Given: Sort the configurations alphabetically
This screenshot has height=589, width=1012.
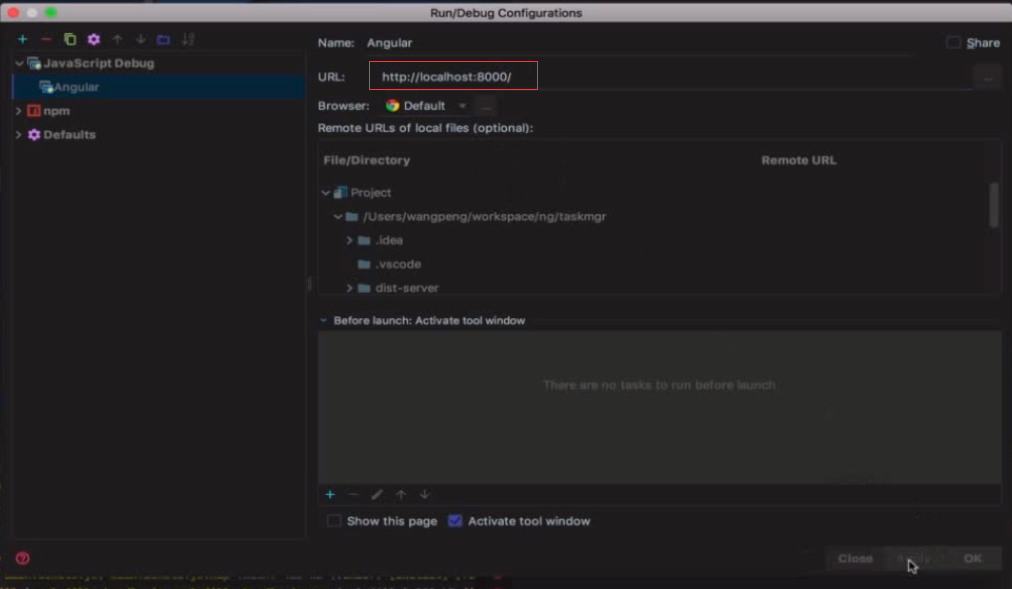Looking at the screenshot, I should pyautogui.click(x=188, y=39).
